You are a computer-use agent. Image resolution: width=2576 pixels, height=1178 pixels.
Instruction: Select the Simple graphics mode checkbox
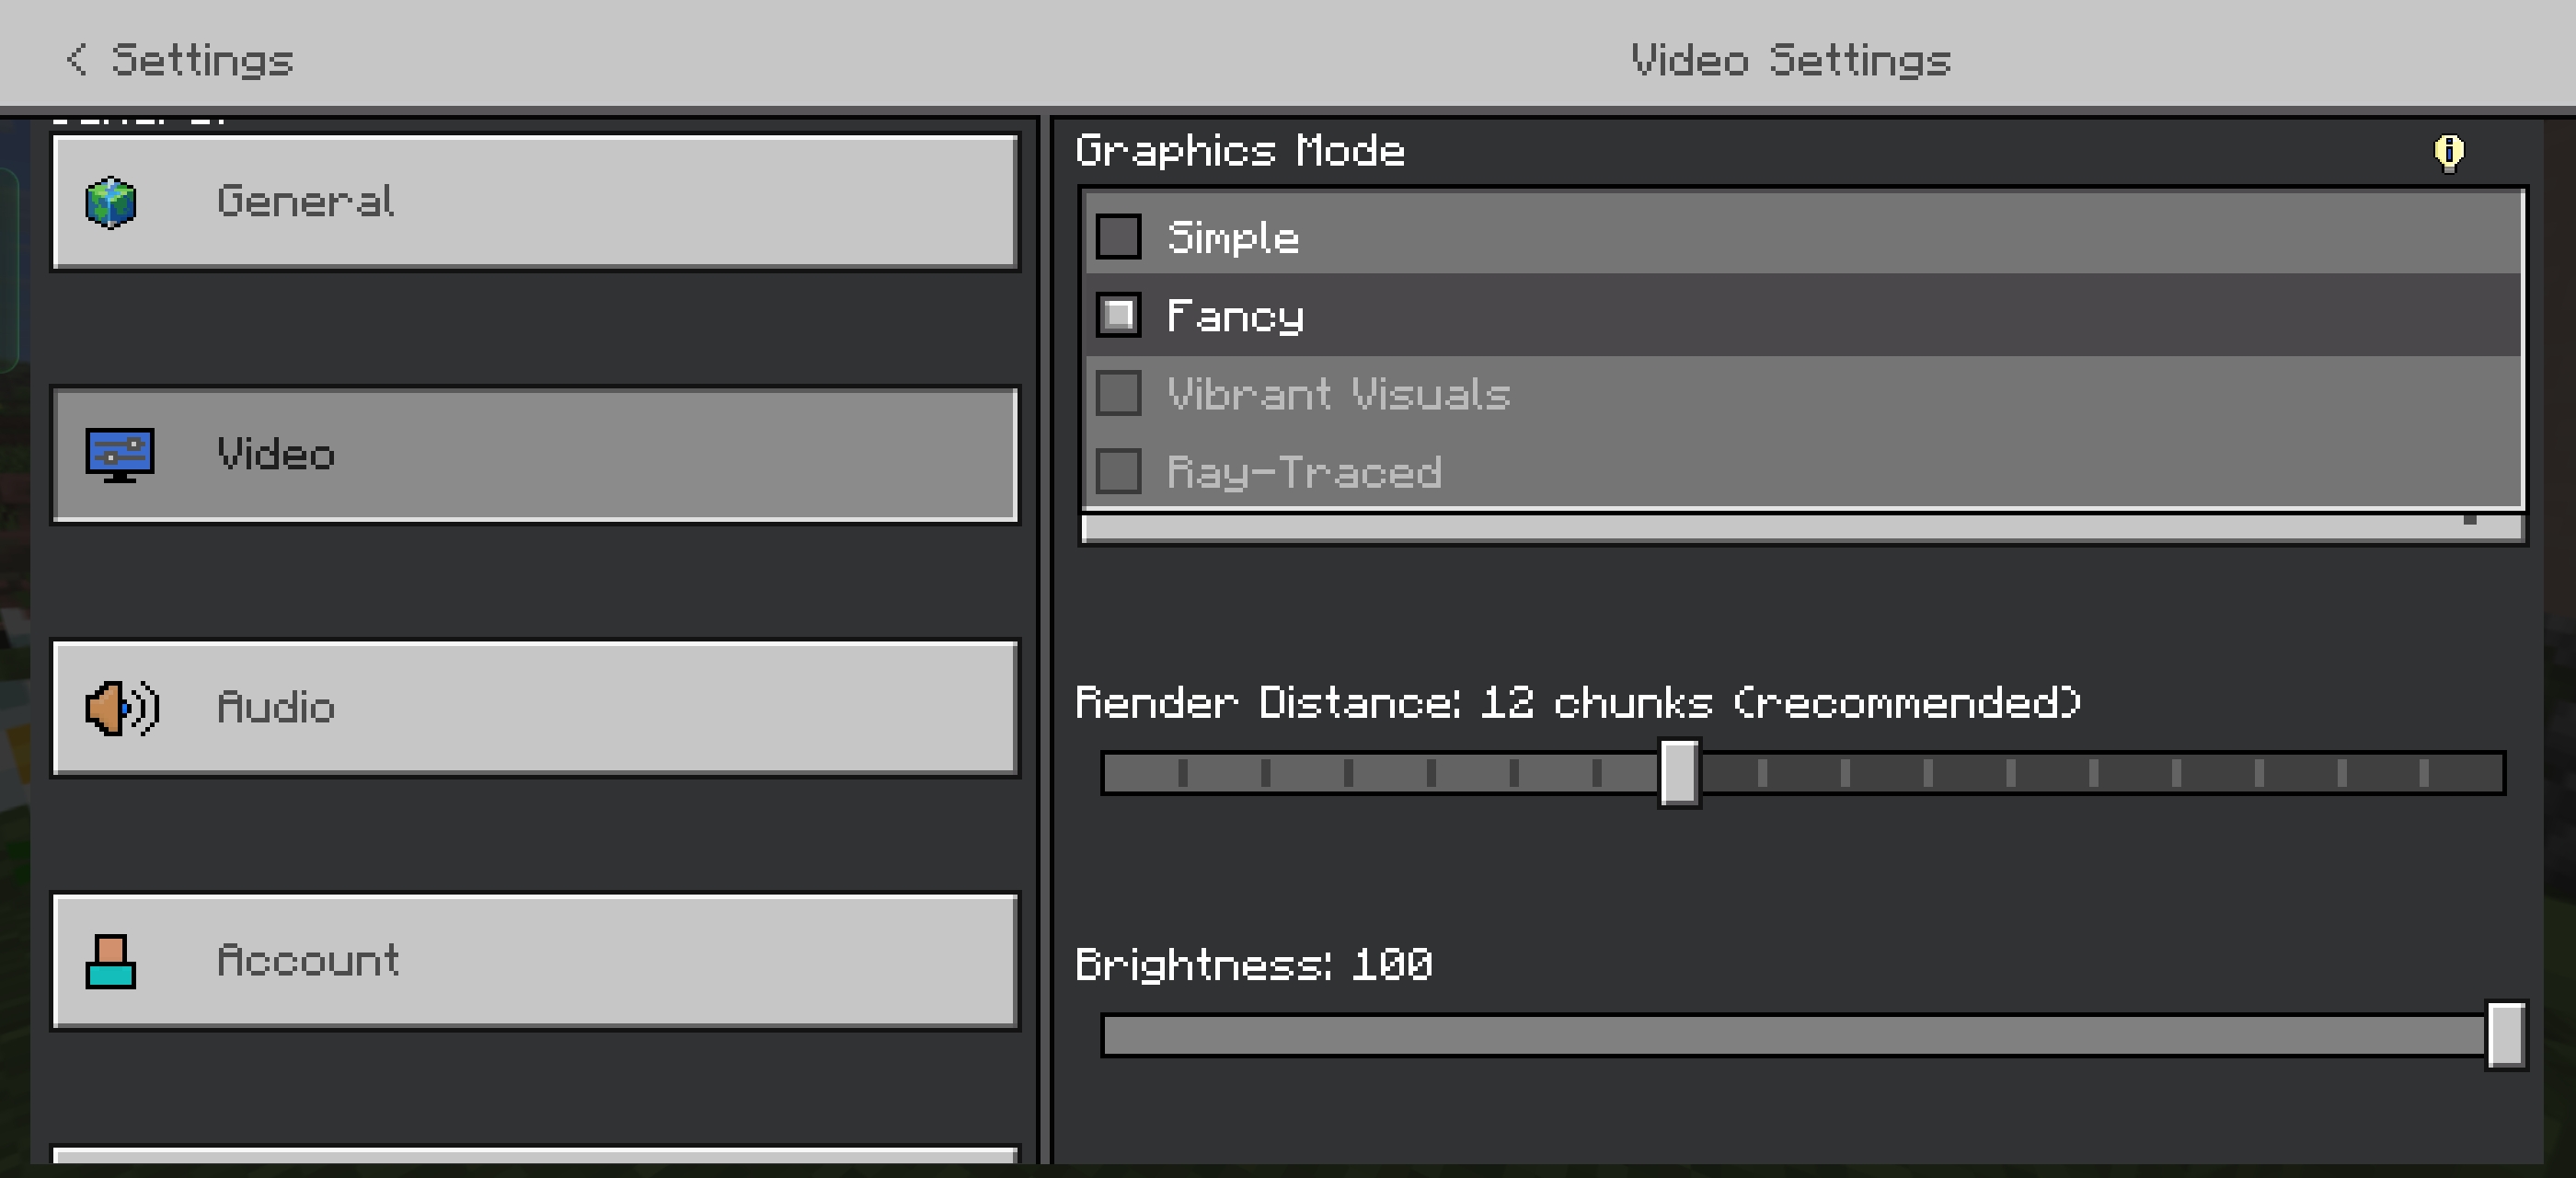click(1118, 237)
